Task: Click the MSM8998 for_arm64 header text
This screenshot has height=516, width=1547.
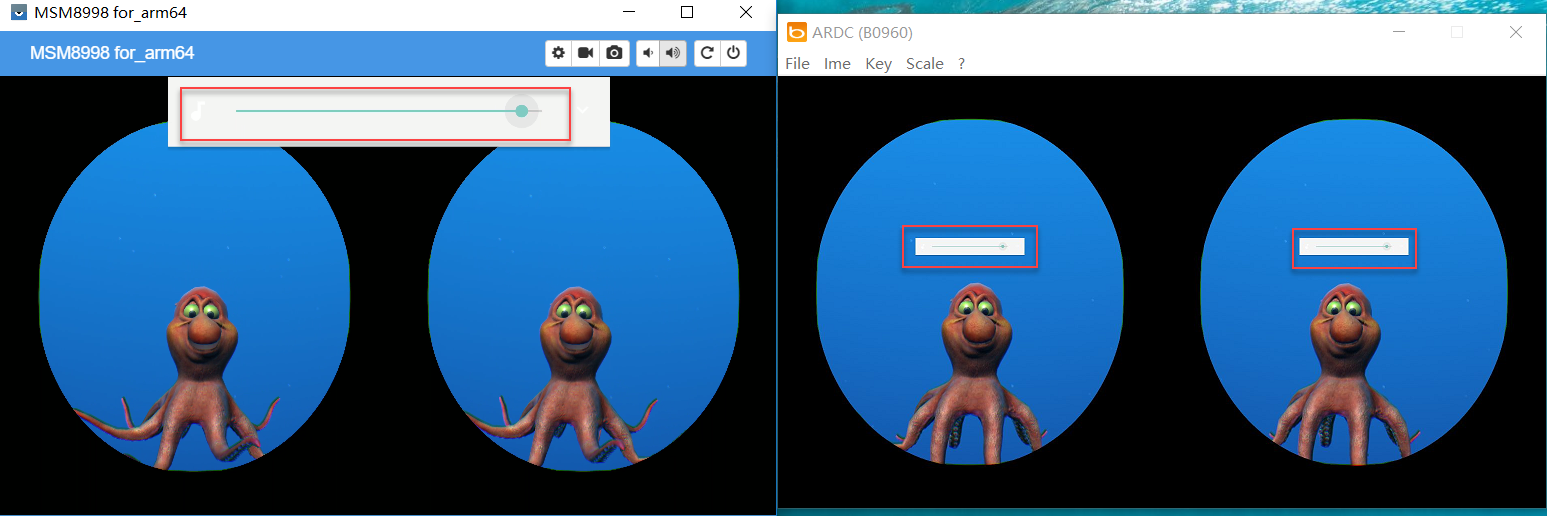Action: (112, 53)
